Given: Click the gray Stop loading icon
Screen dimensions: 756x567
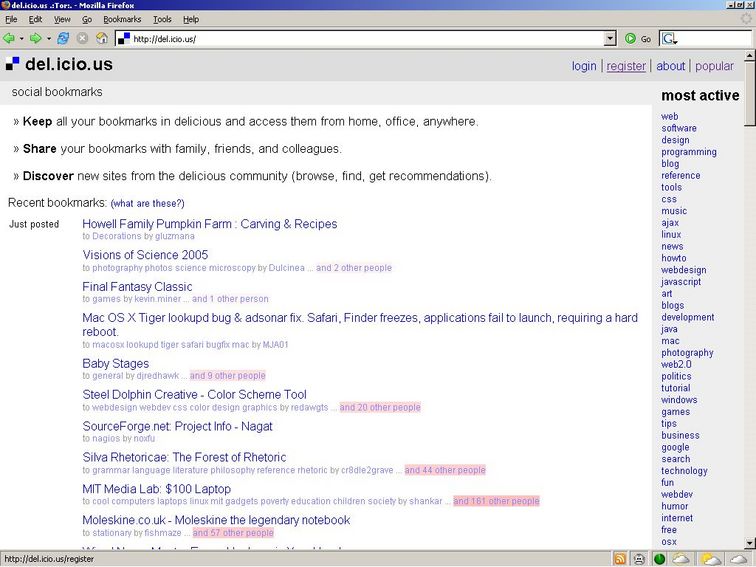Looking at the screenshot, I should point(82,39).
